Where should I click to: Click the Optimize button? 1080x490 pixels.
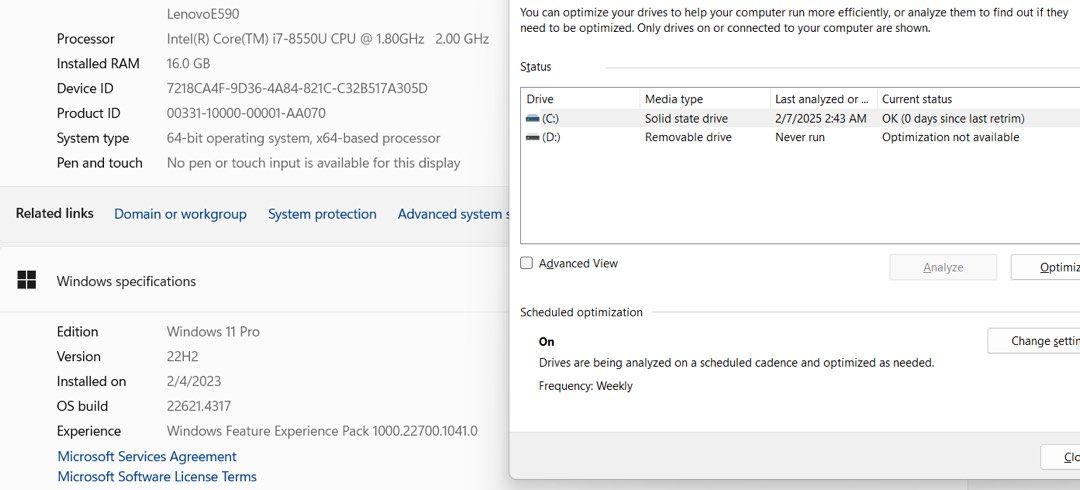point(1045,267)
